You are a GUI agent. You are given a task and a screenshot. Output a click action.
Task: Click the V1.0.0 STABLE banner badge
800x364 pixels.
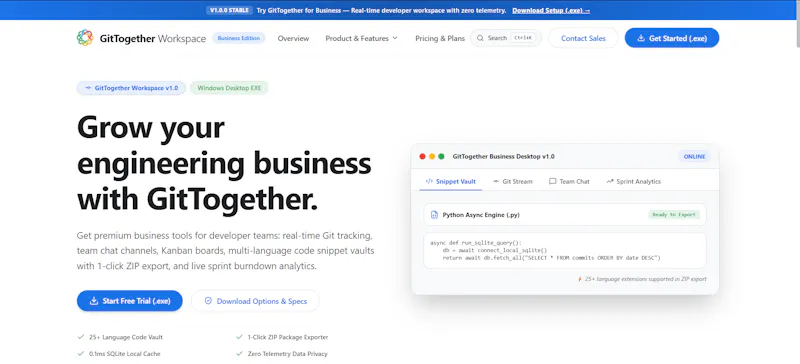point(230,10)
